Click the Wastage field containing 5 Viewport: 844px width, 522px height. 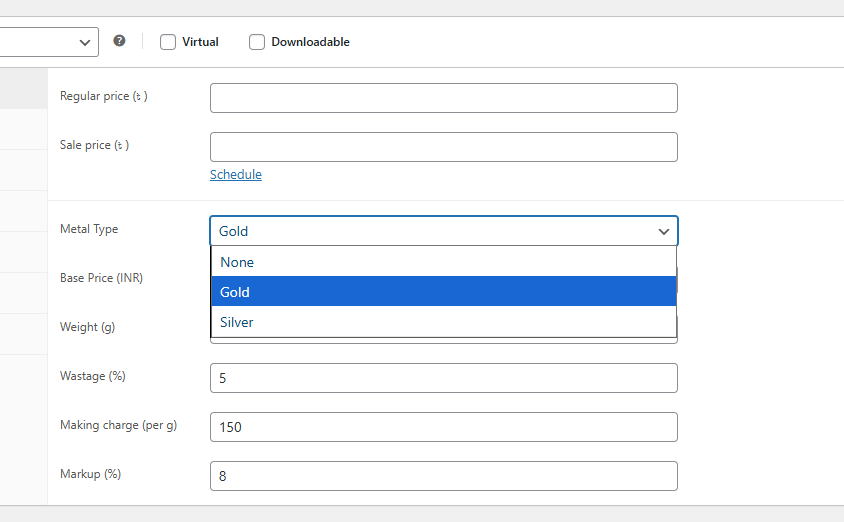[443, 378]
